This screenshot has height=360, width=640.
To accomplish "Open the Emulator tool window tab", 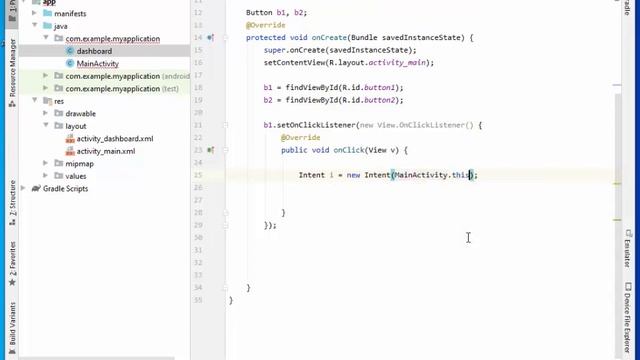I will 628,248.
